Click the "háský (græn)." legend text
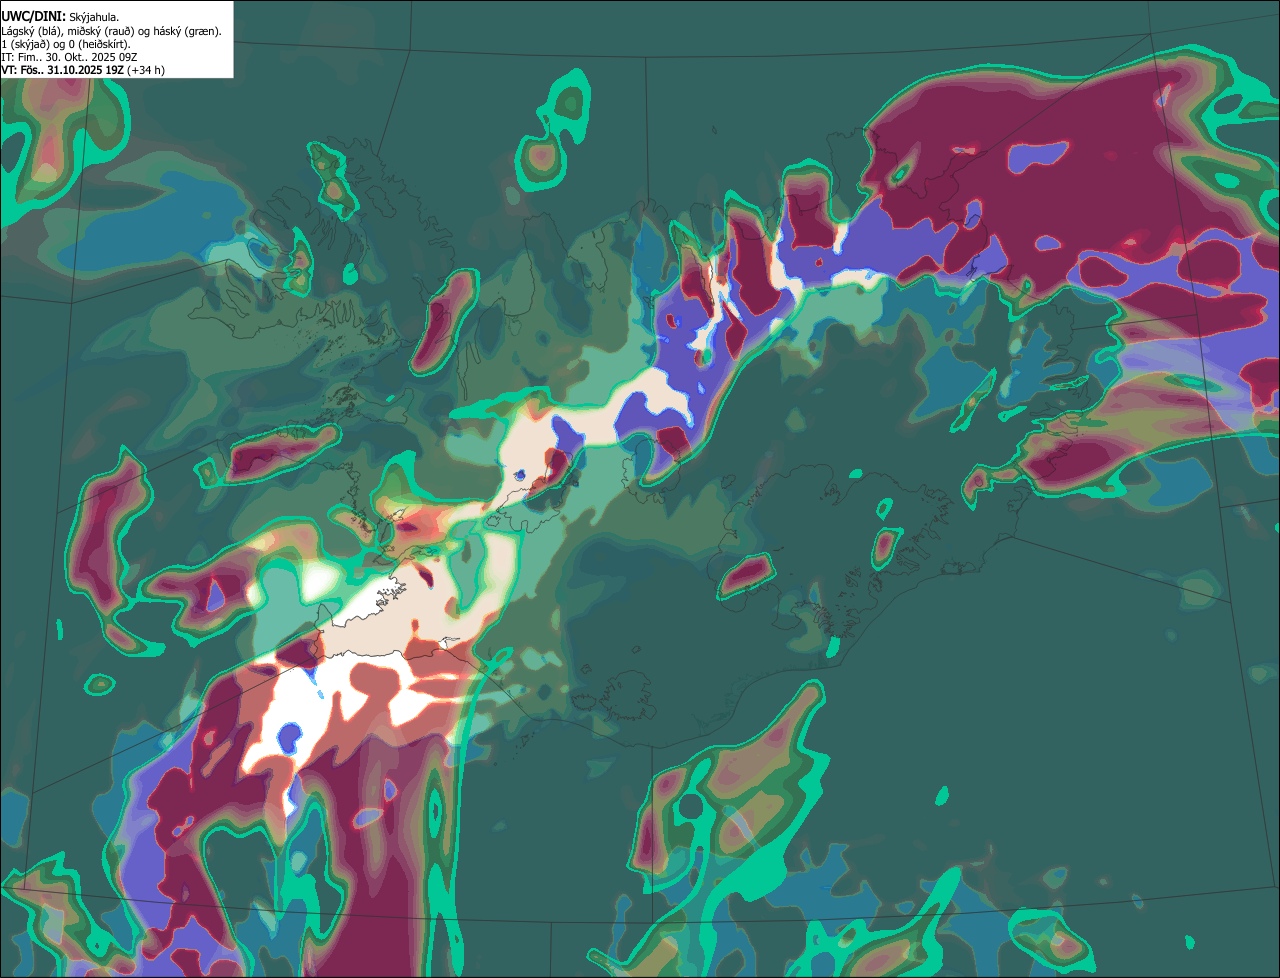 click(x=187, y=31)
